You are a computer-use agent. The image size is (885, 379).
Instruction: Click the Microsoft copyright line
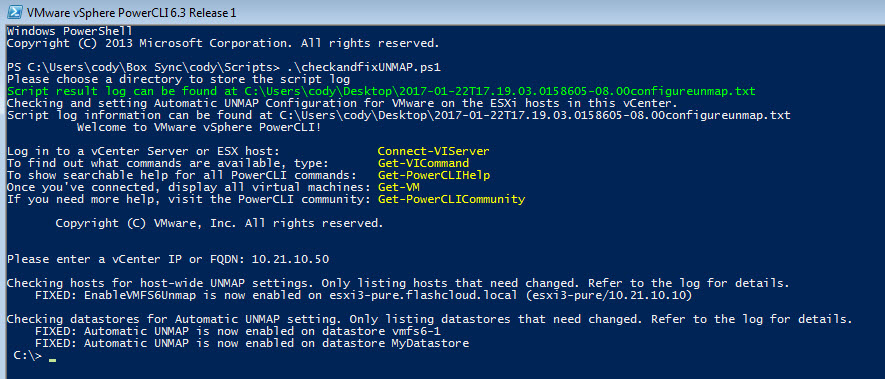pyautogui.click(x=222, y=43)
